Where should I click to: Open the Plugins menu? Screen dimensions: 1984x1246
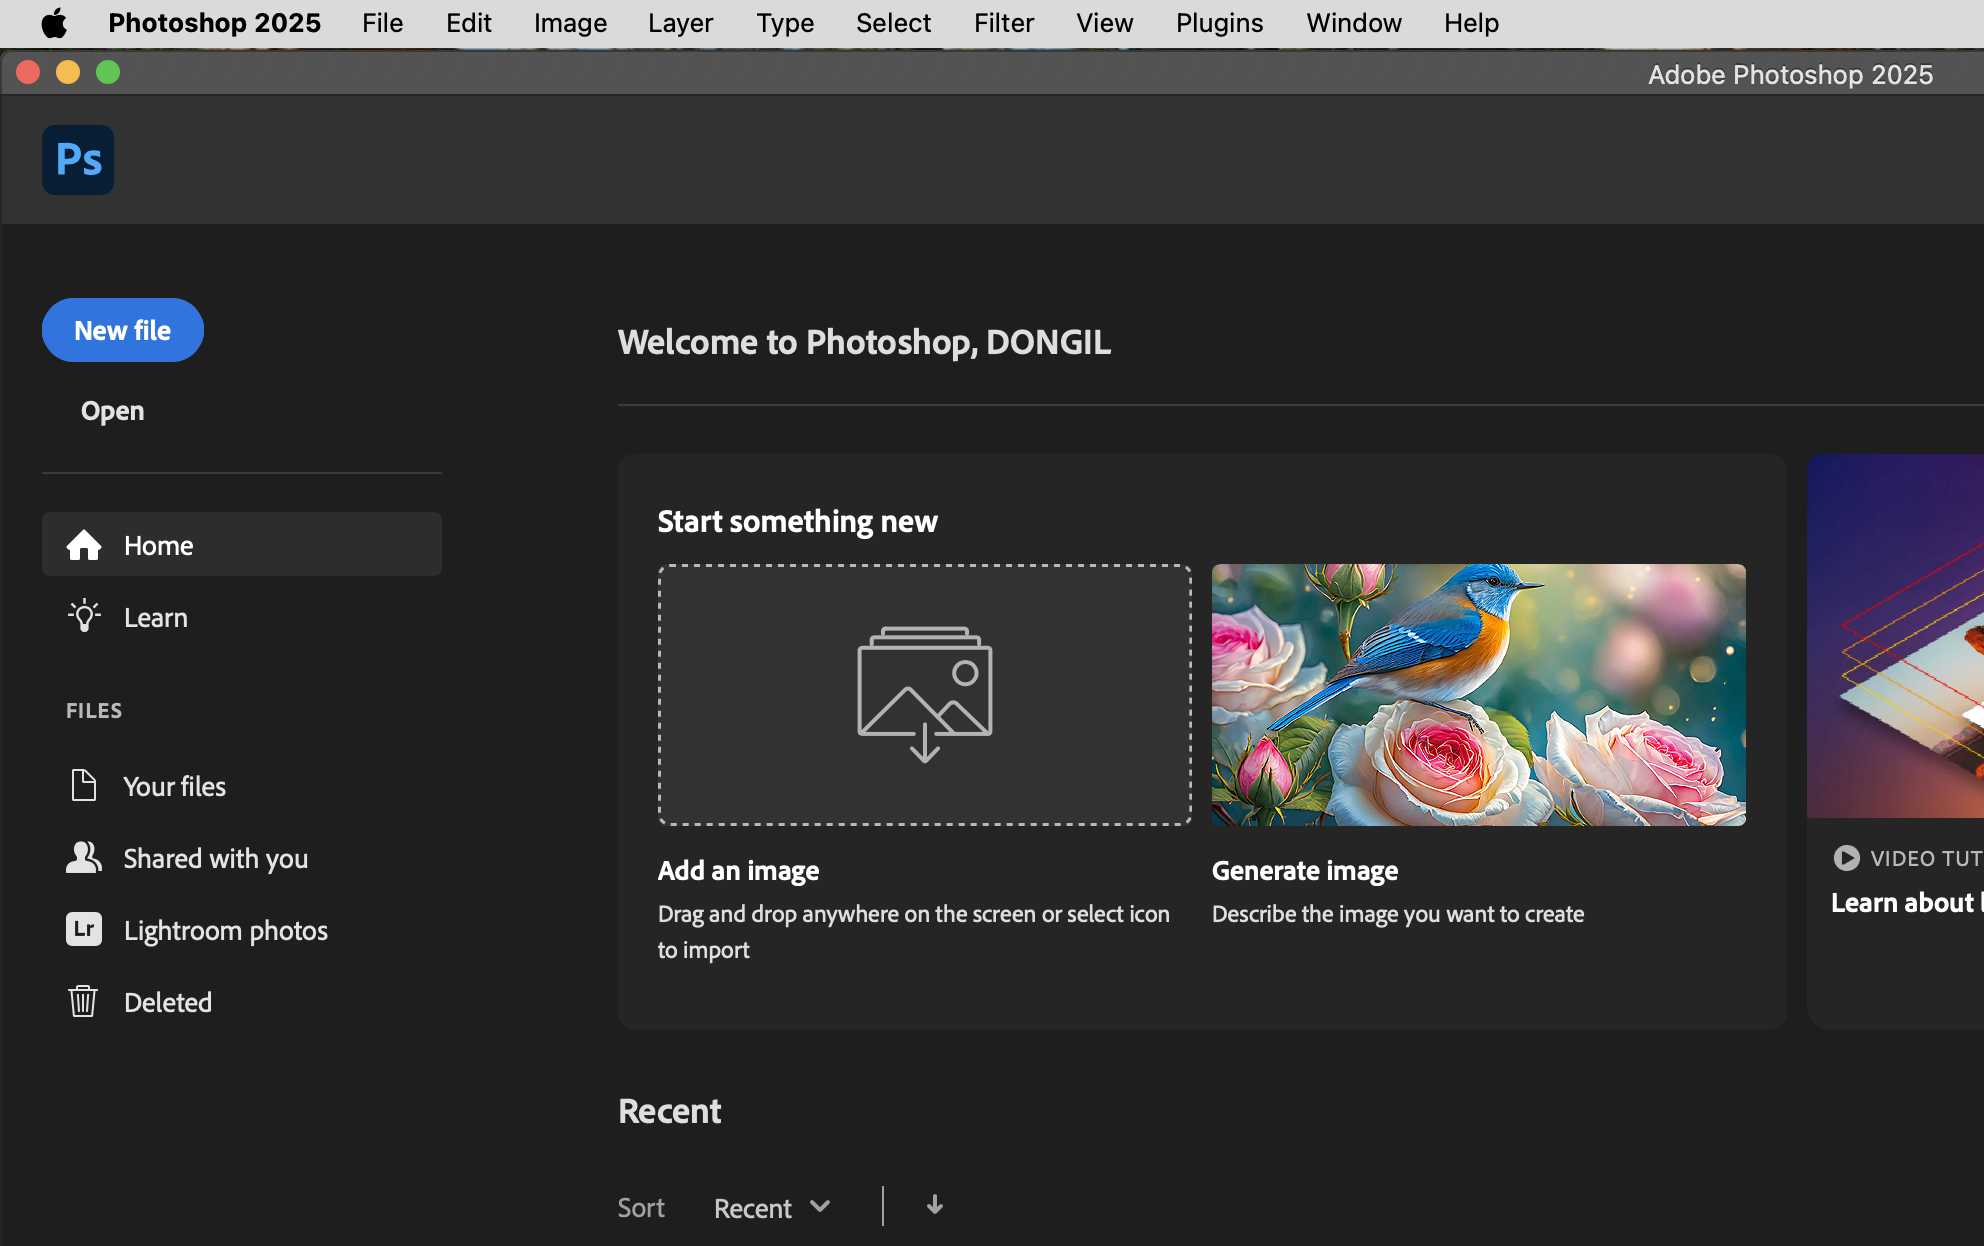[1219, 23]
